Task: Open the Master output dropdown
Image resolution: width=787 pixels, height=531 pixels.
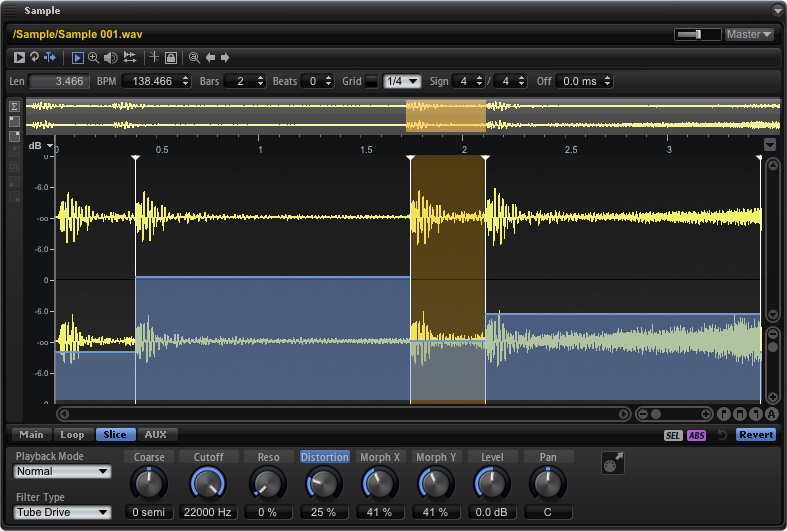Action: [x=749, y=34]
